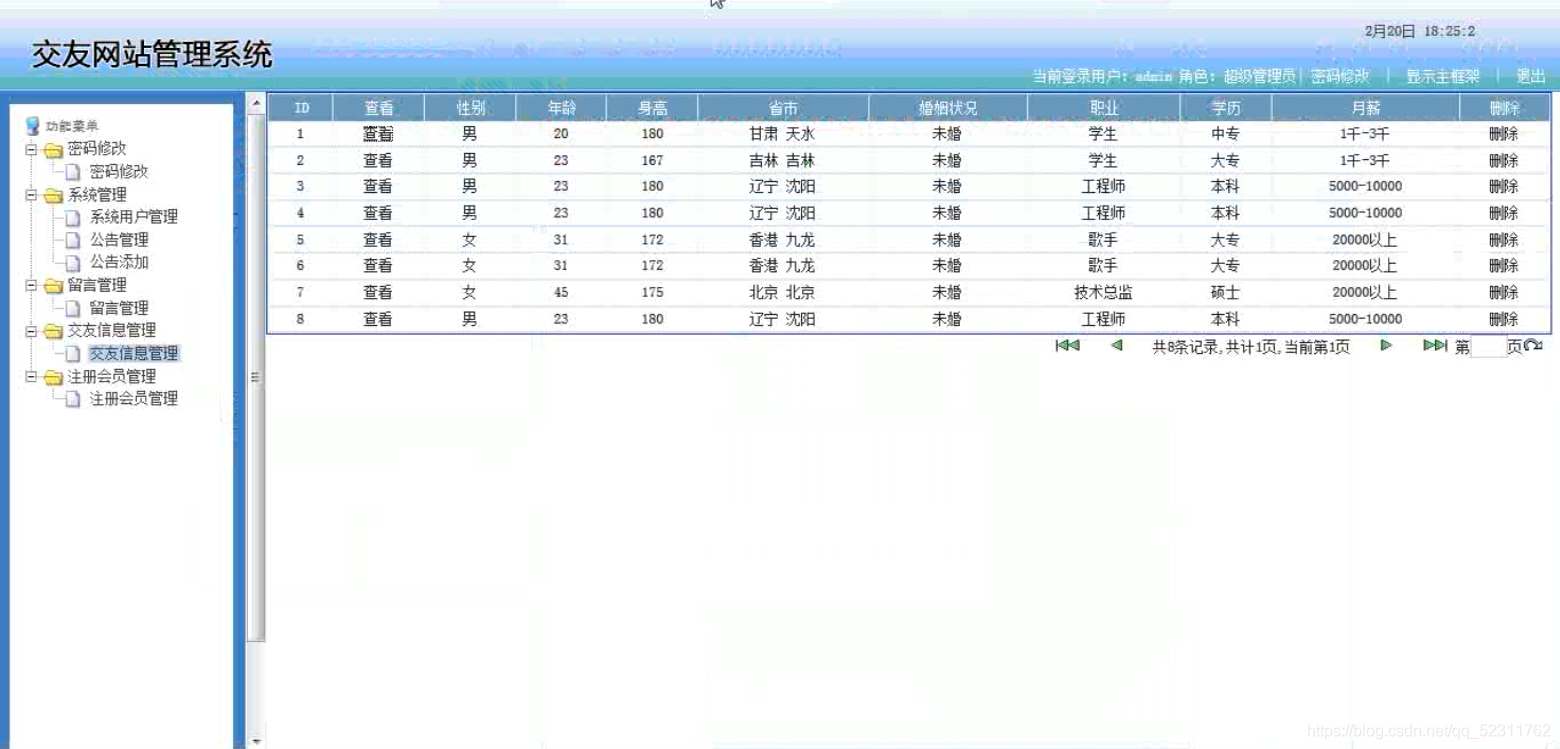Image resolution: width=1560 pixels, height=749 pixels.
Task: Click 删除 for row ID 3
Action: 1503,187
